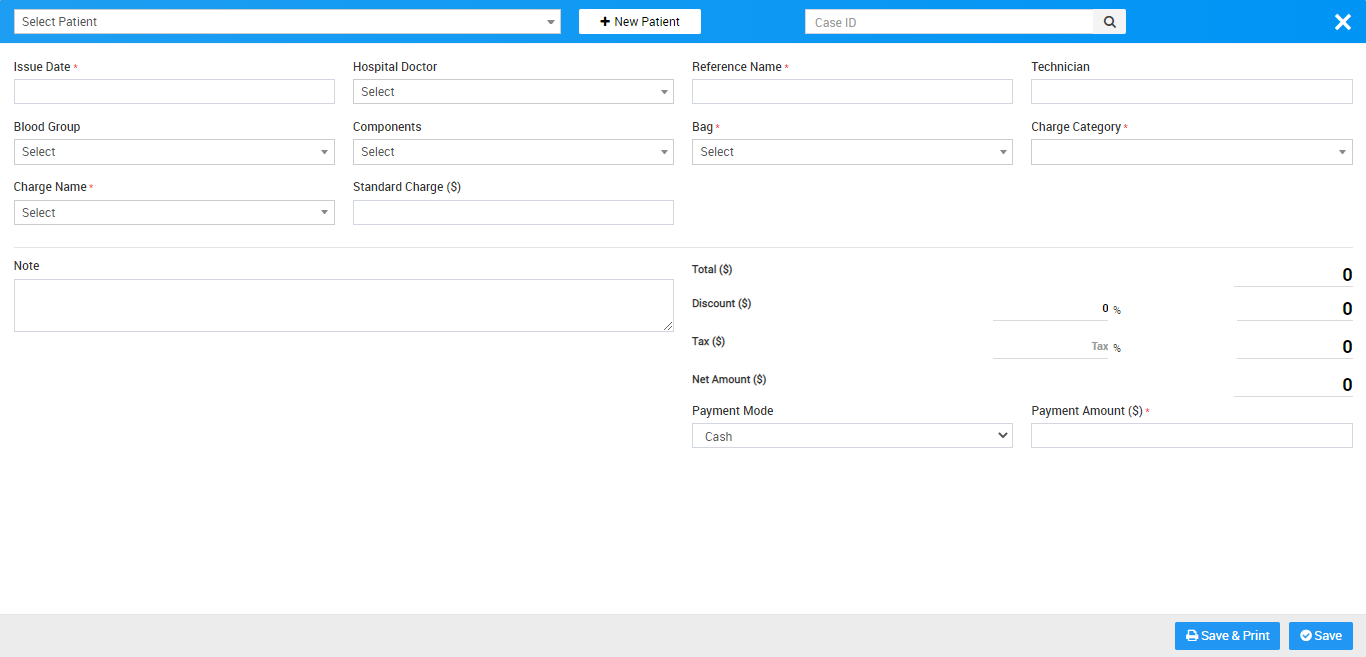Click the Issue Date input field
The width and height of the screenshot is (1366, 657).
(174, 92)
